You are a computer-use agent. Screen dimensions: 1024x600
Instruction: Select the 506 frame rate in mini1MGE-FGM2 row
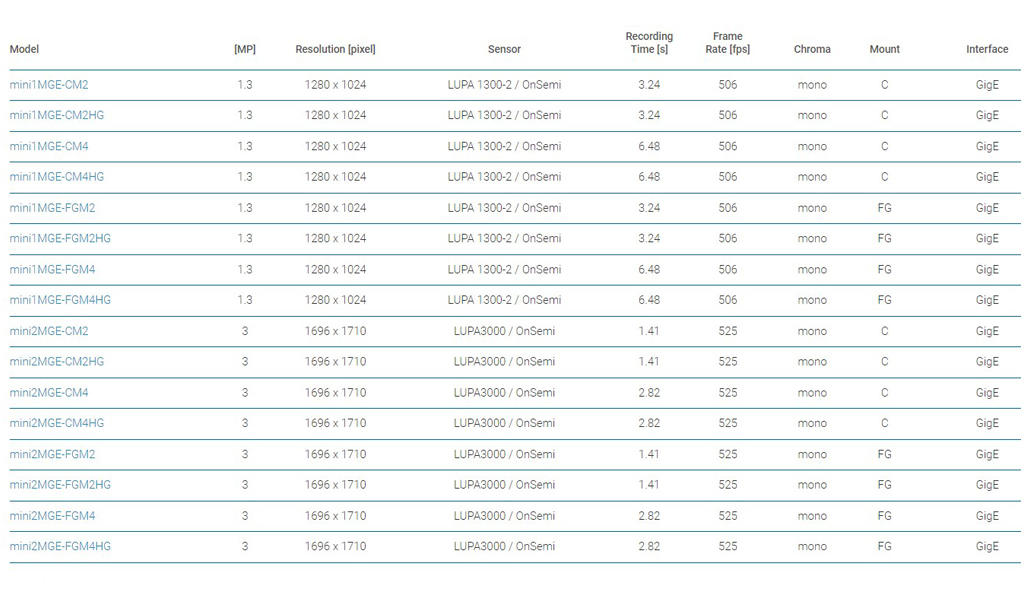point(728,208)
